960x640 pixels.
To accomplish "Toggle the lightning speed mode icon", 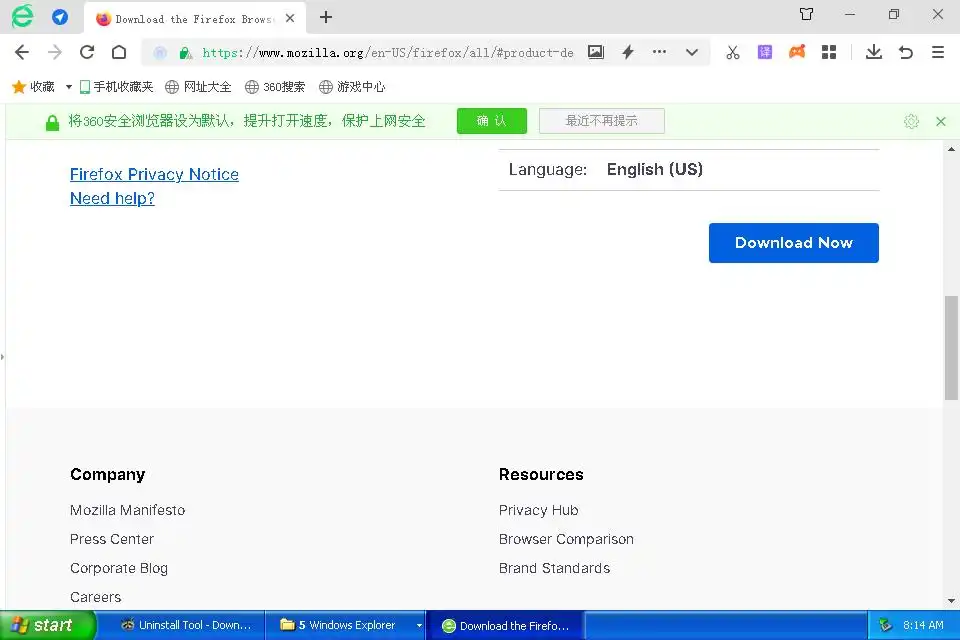I will click(x=628, y=52).
